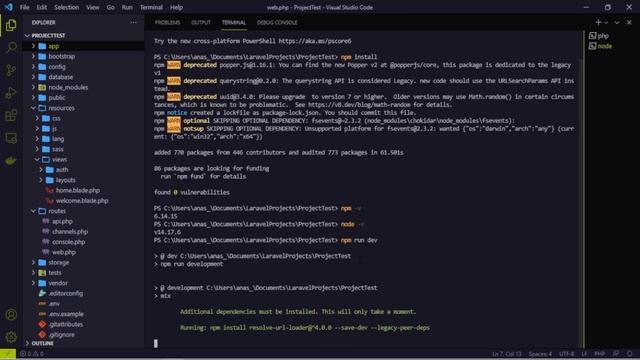This screenshot has height=360, width=640.
Task: Open the Go menu
Action: (111, 7)
